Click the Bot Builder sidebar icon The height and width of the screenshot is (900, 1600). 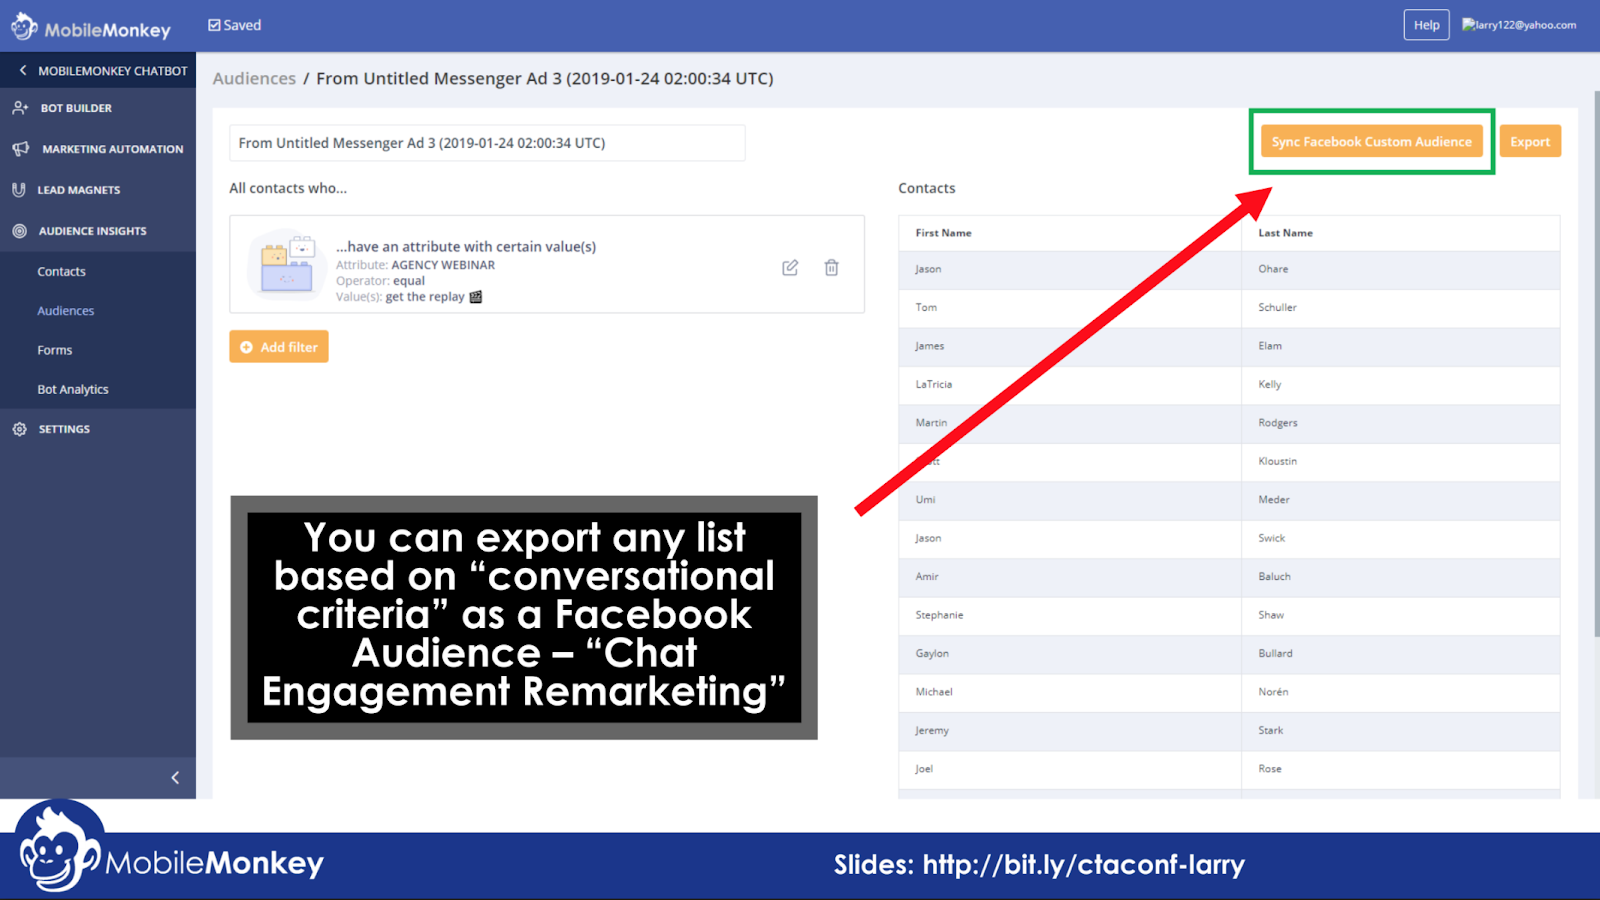(x=20, y=108)
